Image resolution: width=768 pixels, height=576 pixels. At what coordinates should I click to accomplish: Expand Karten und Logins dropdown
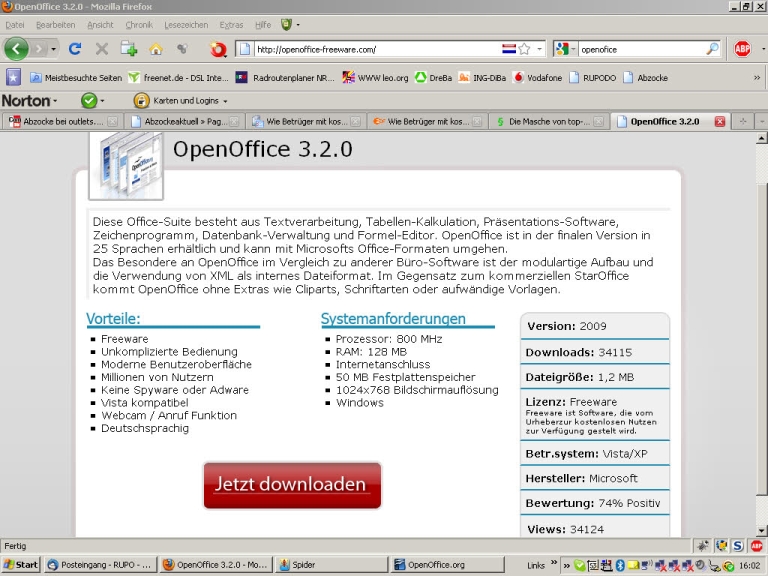182,100
